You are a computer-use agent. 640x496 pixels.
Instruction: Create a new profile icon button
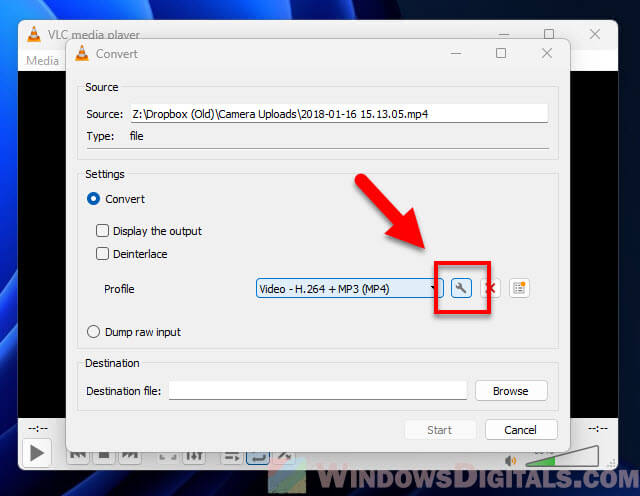tap(519, 288)
